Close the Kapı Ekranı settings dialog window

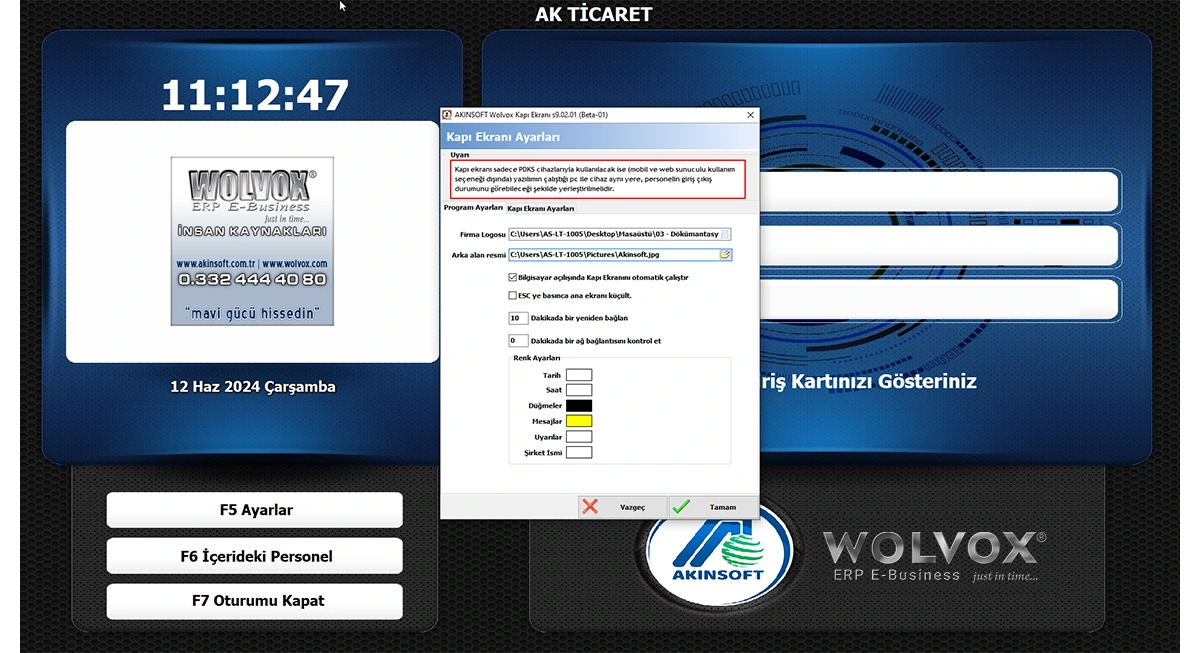tap(750, 115)
